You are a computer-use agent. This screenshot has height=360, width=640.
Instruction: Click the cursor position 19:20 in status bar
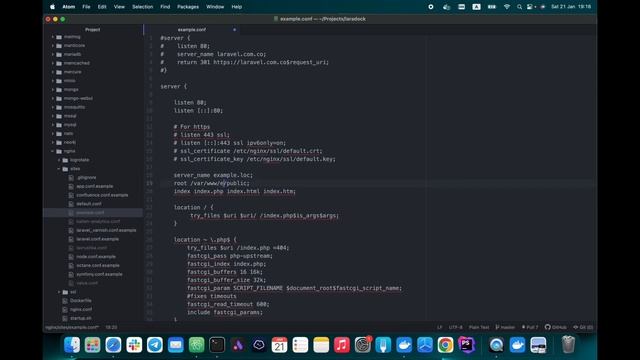111,327
